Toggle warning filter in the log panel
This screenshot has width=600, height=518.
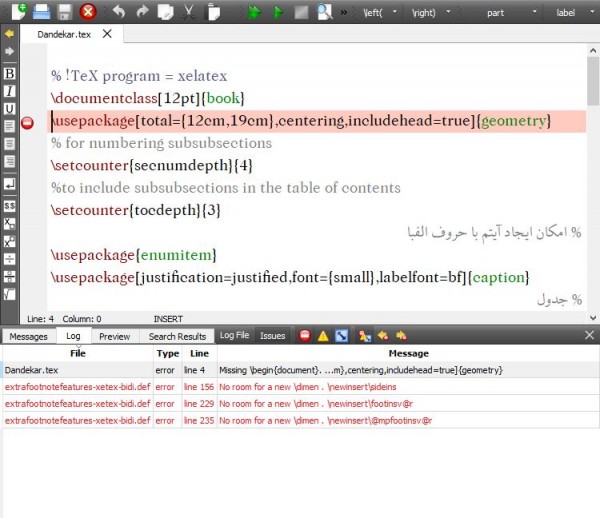tap(323, 336)
